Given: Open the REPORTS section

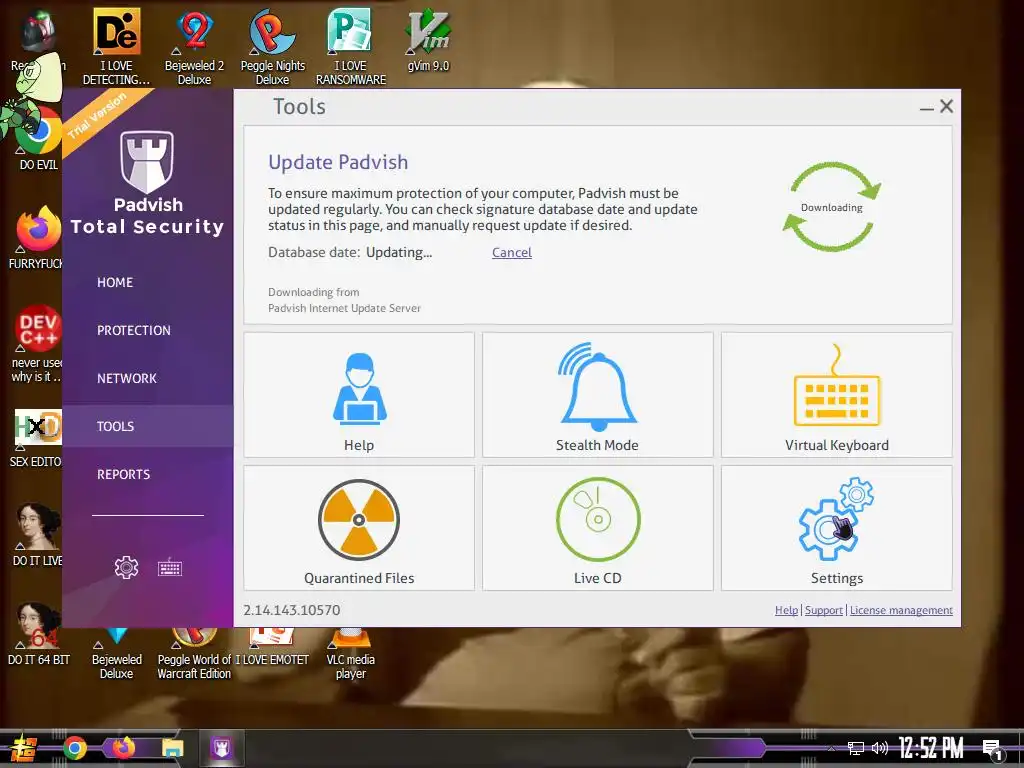Looking at the screenshot, I should pyautogui.click(x=123, y=474).
